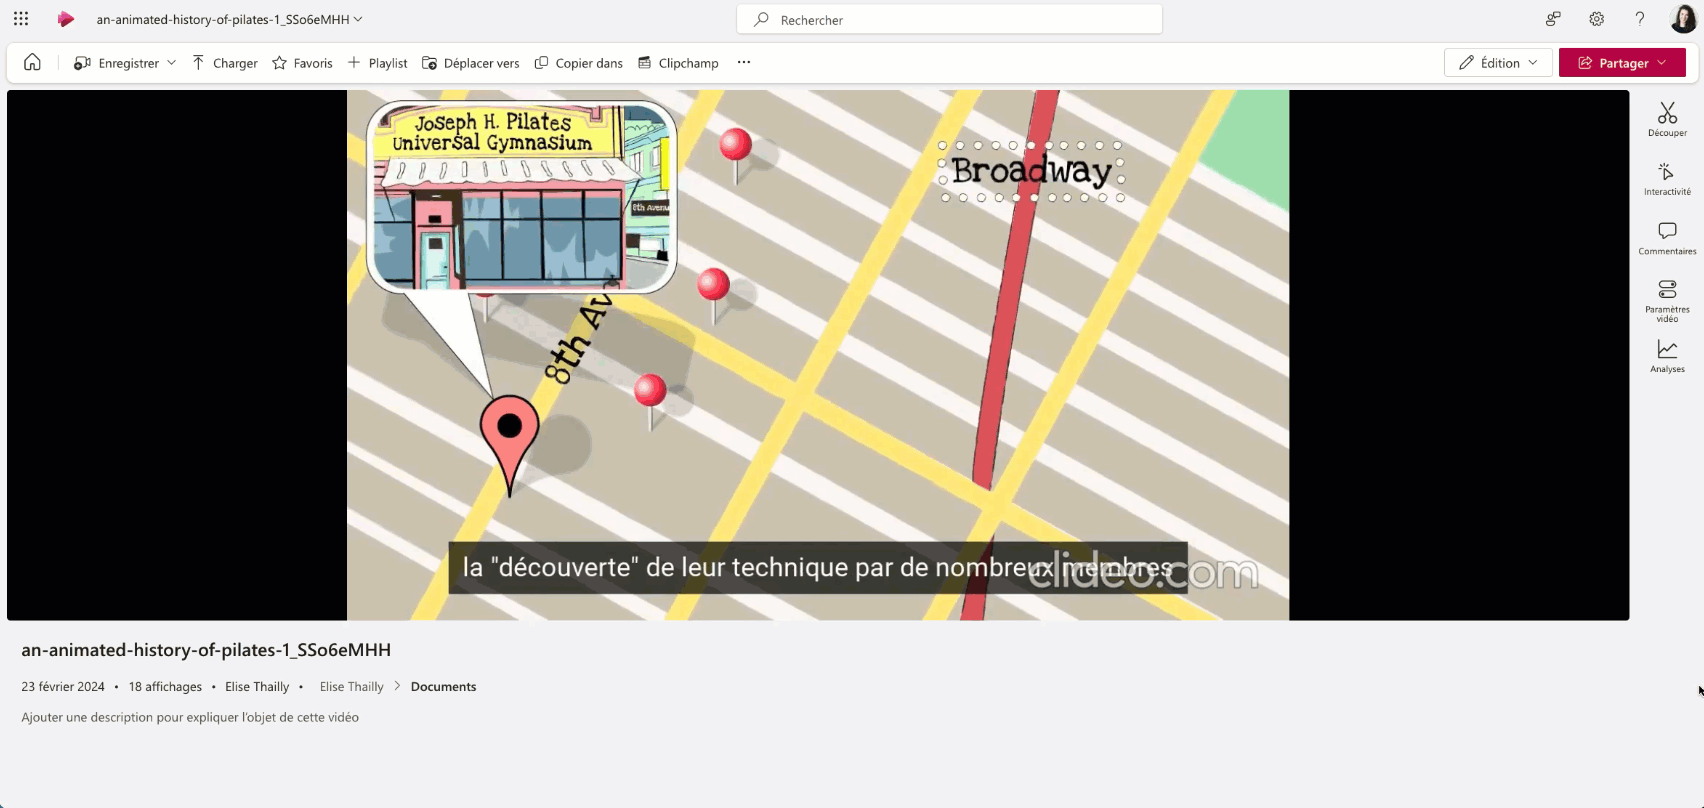Open Paramètres vidéo settings
Viewport: 1704px width, 808px height.
point(1666,299)
